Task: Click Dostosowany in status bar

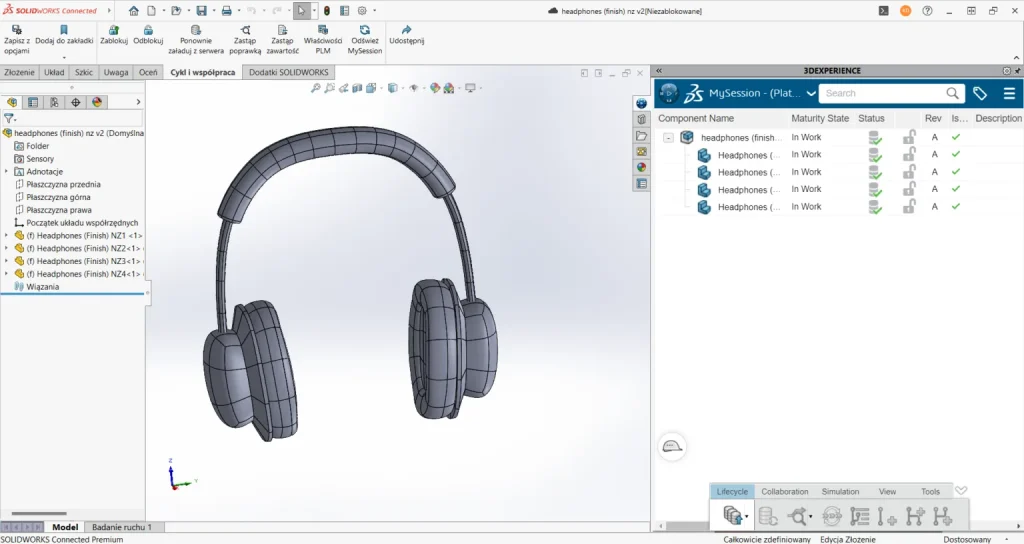Action: point(967,539)
